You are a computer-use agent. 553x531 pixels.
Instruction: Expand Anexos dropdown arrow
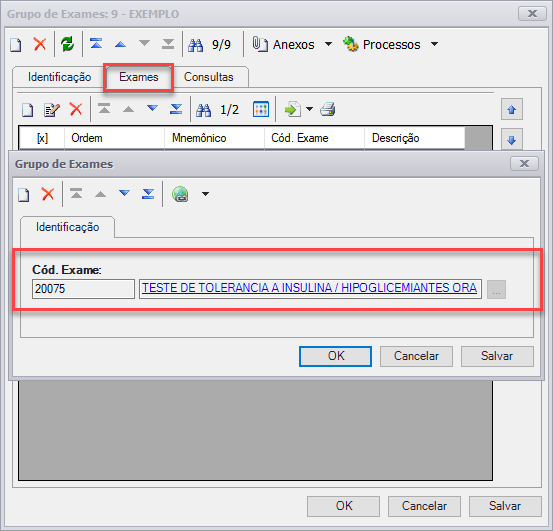(x=328, y=44)
